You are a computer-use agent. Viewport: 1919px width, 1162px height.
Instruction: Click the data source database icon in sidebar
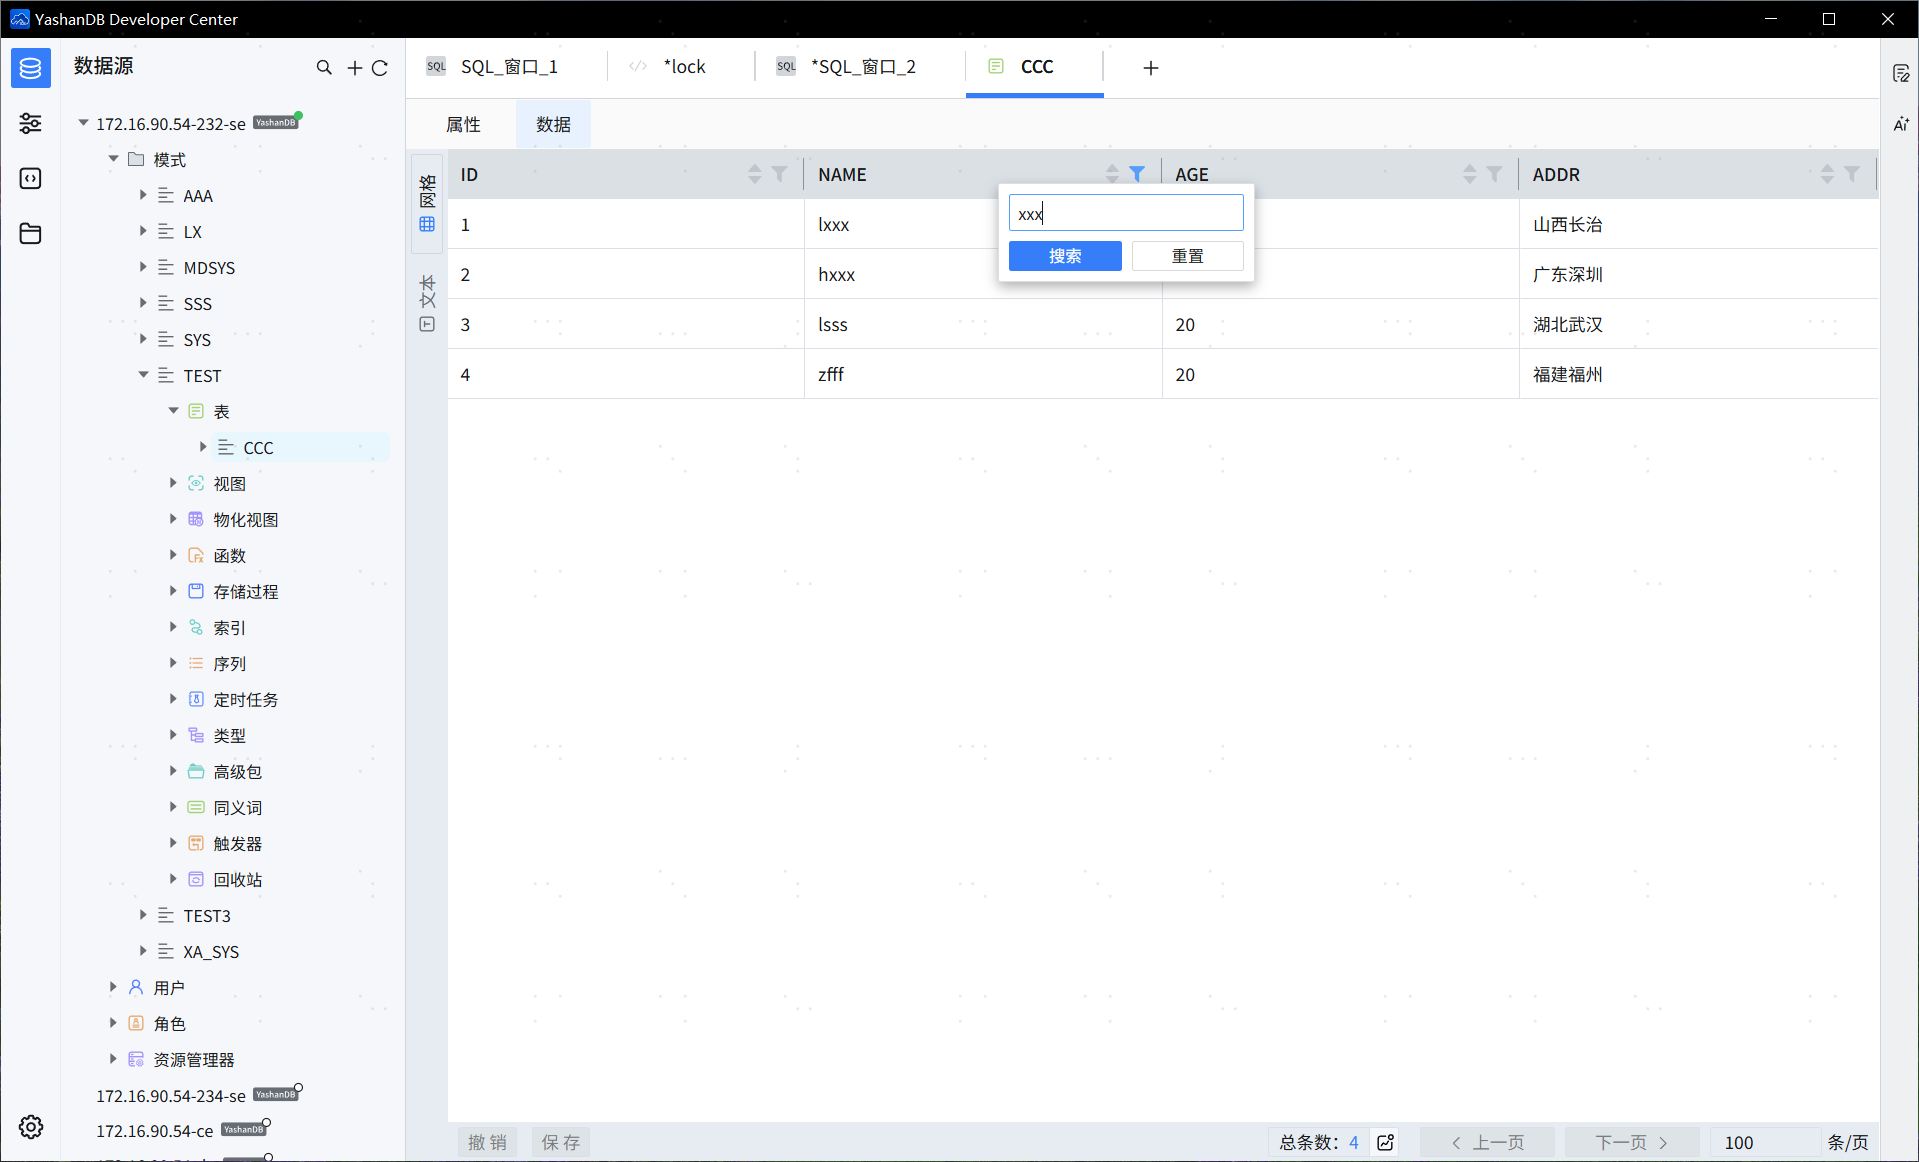pyautogui.click(x=30, y=68)
